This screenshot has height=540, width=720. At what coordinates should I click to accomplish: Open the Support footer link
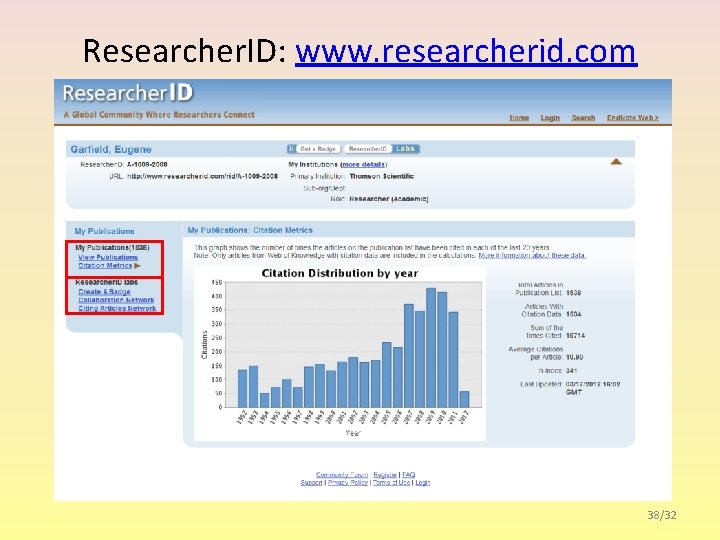click(311, 483)
